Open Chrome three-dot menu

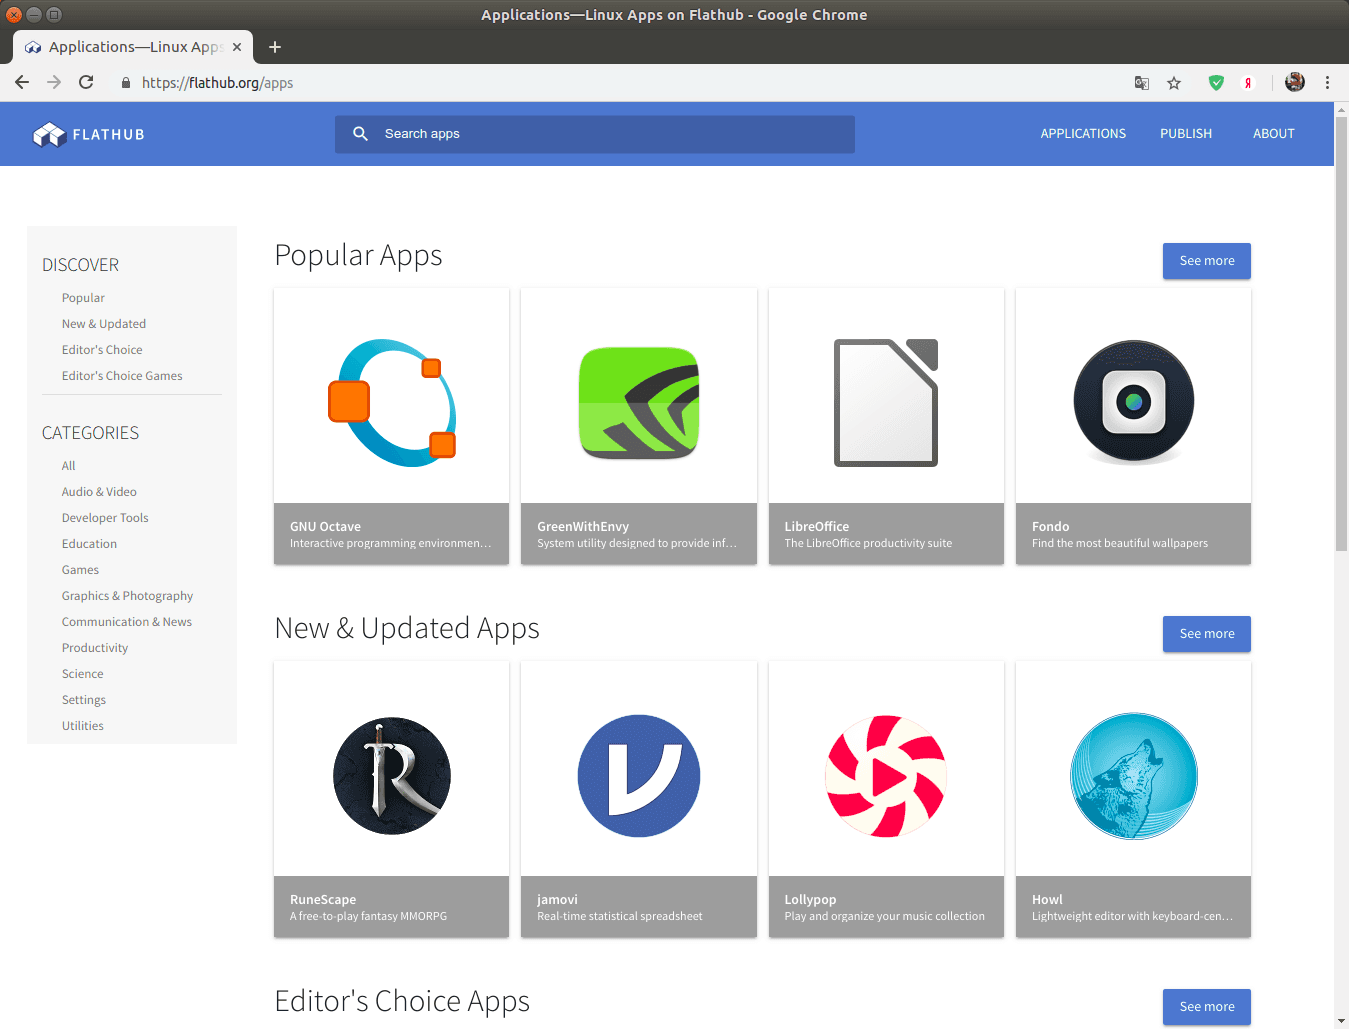[x=1327, y=83]
